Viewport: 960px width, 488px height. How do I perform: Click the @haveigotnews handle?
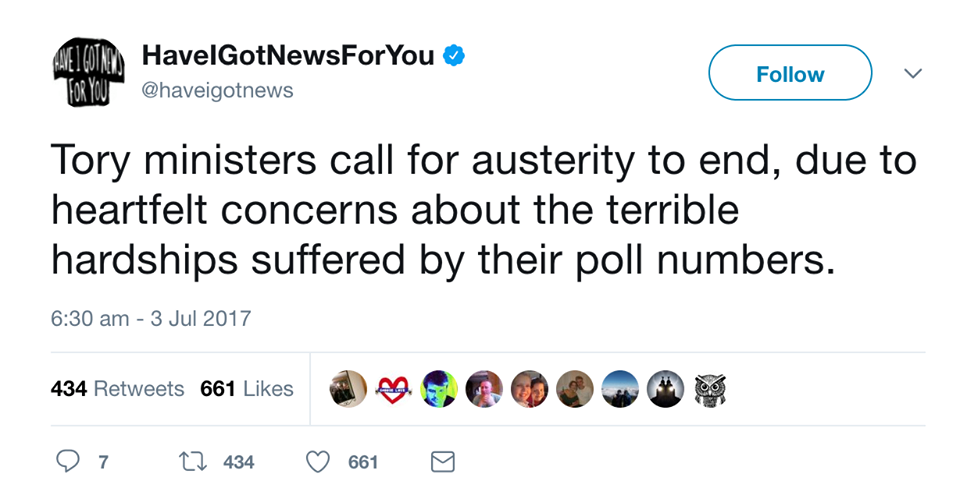(x=218, y=90)
